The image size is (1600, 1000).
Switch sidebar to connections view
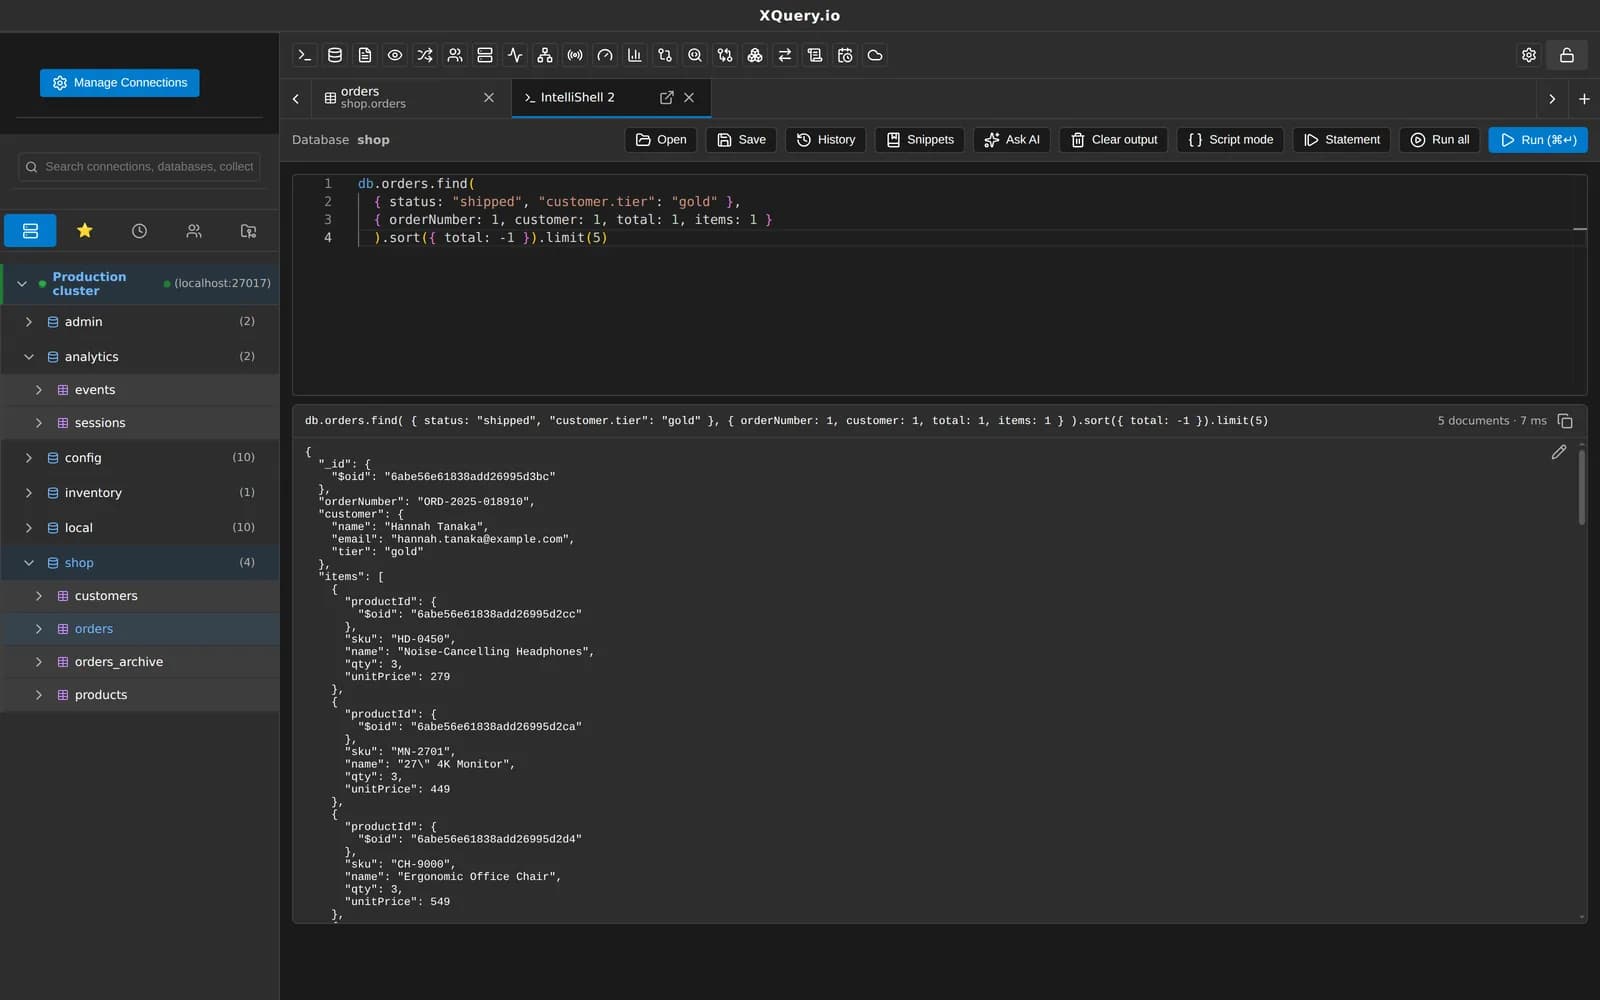tap(30, 231)
